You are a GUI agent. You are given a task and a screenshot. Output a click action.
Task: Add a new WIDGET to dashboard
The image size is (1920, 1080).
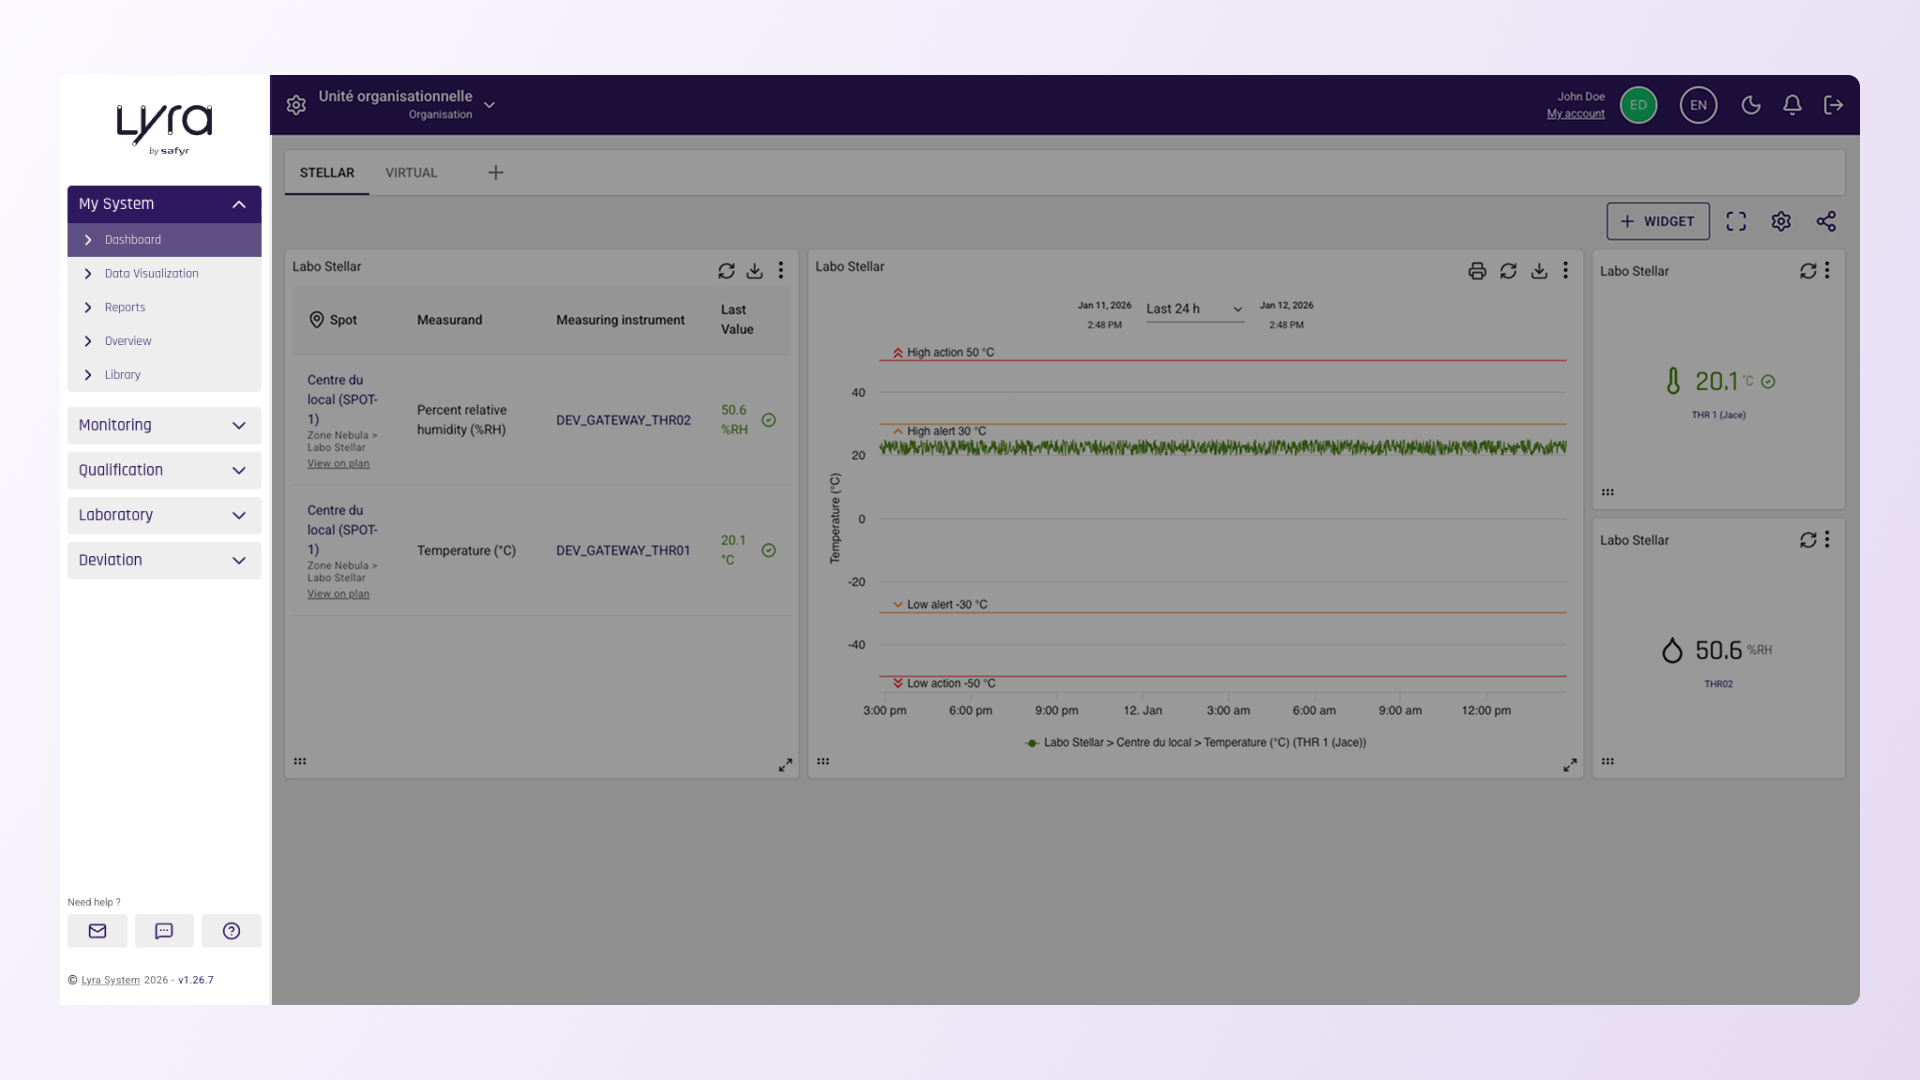pos(1657,222)
